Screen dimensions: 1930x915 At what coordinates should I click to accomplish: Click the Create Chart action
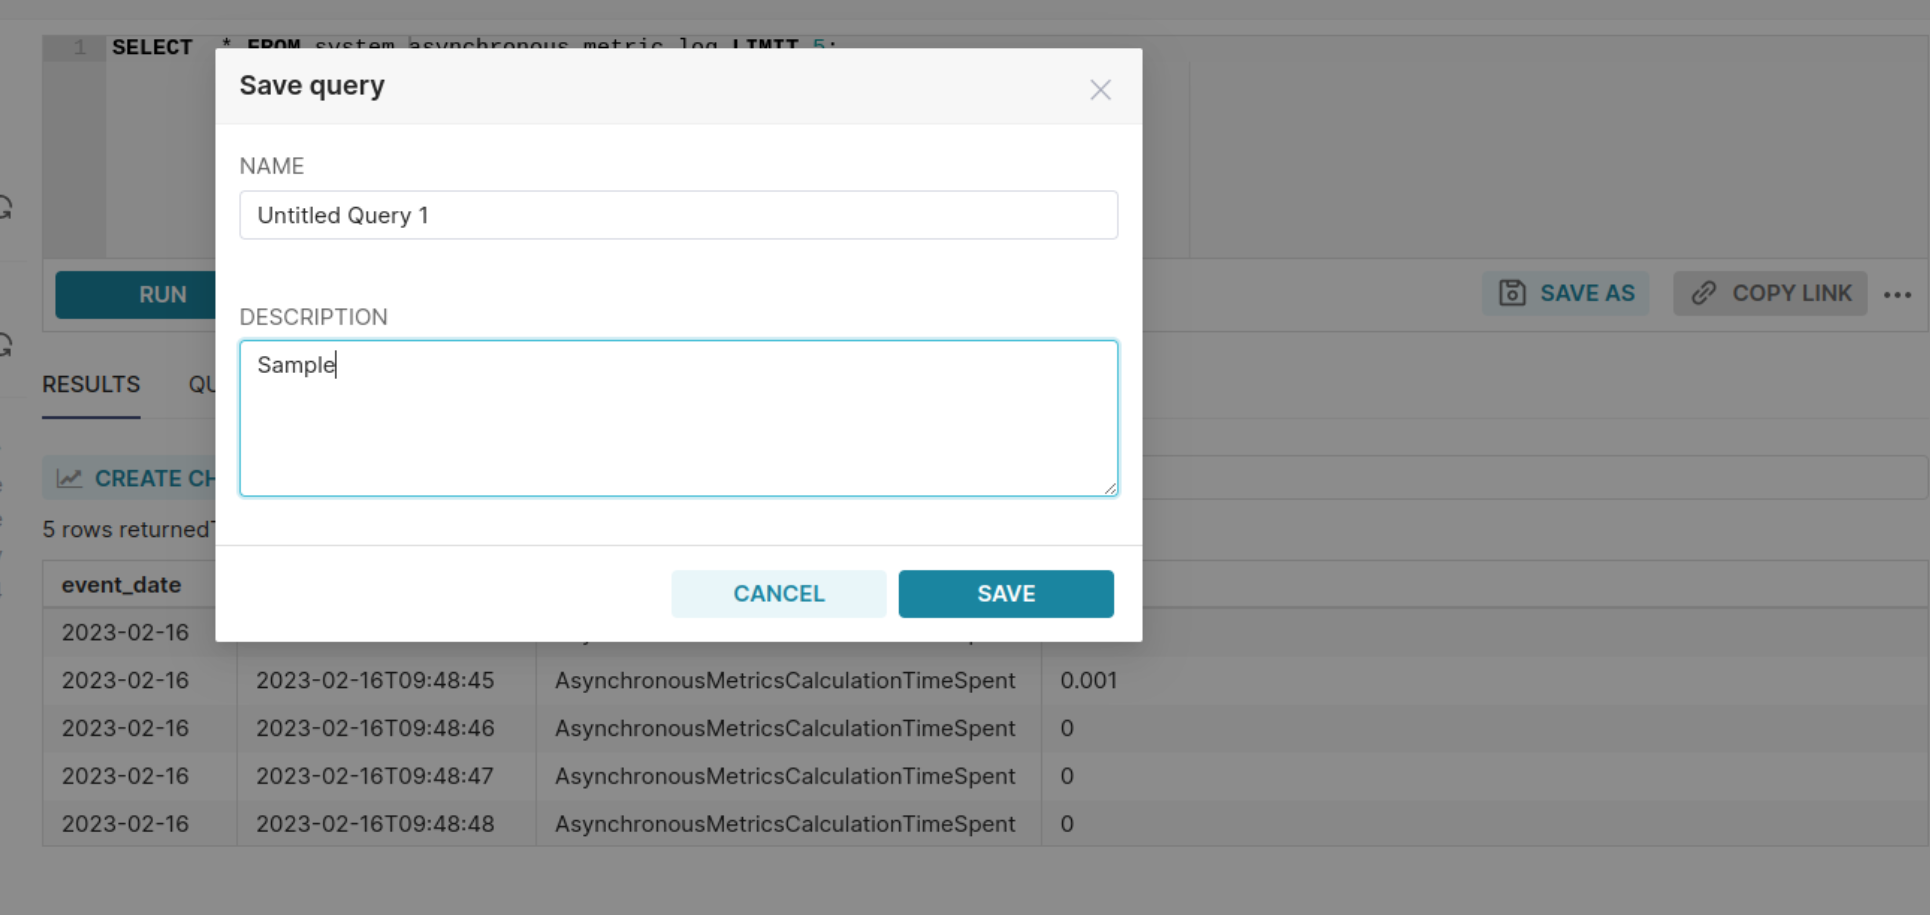pyautogui.click(x=140, y=477)
